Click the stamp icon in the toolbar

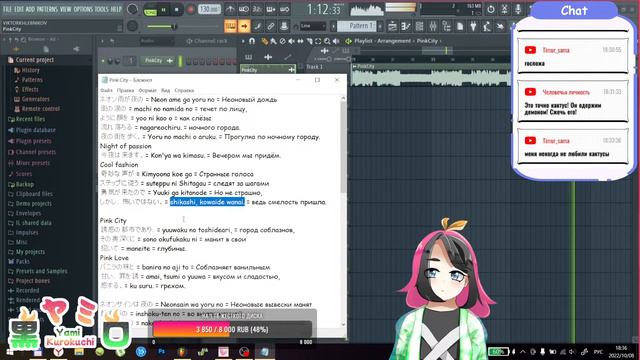[x=284, y=26]
